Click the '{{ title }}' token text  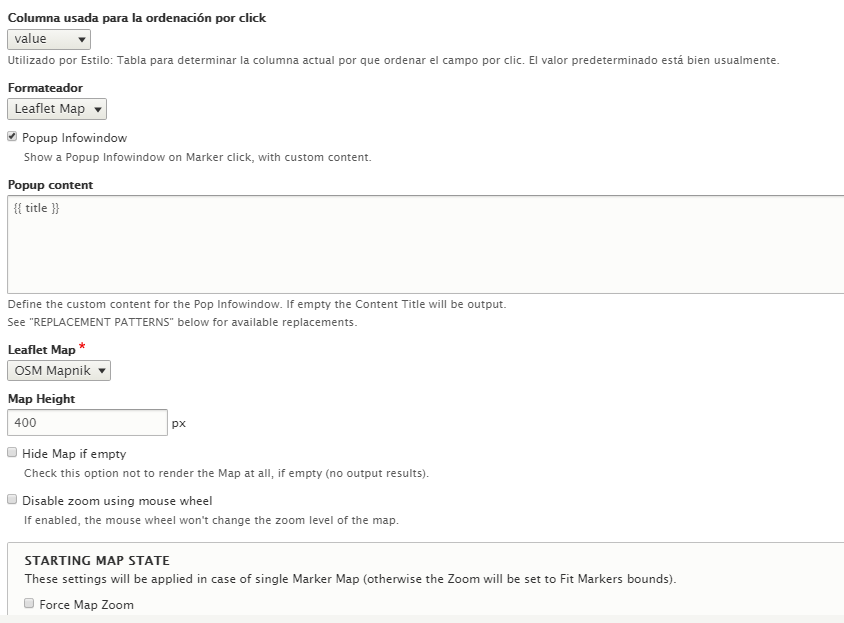point(37,208)
